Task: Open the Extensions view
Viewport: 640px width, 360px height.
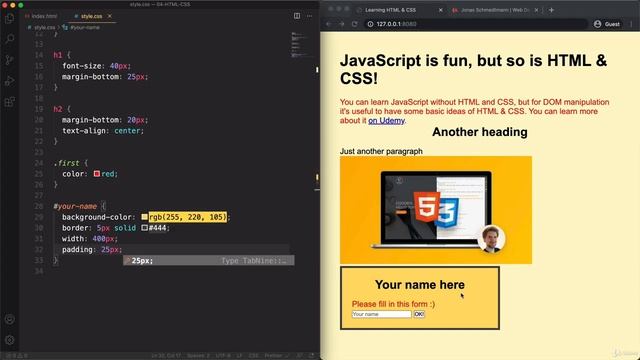Action: coord(9,101)
